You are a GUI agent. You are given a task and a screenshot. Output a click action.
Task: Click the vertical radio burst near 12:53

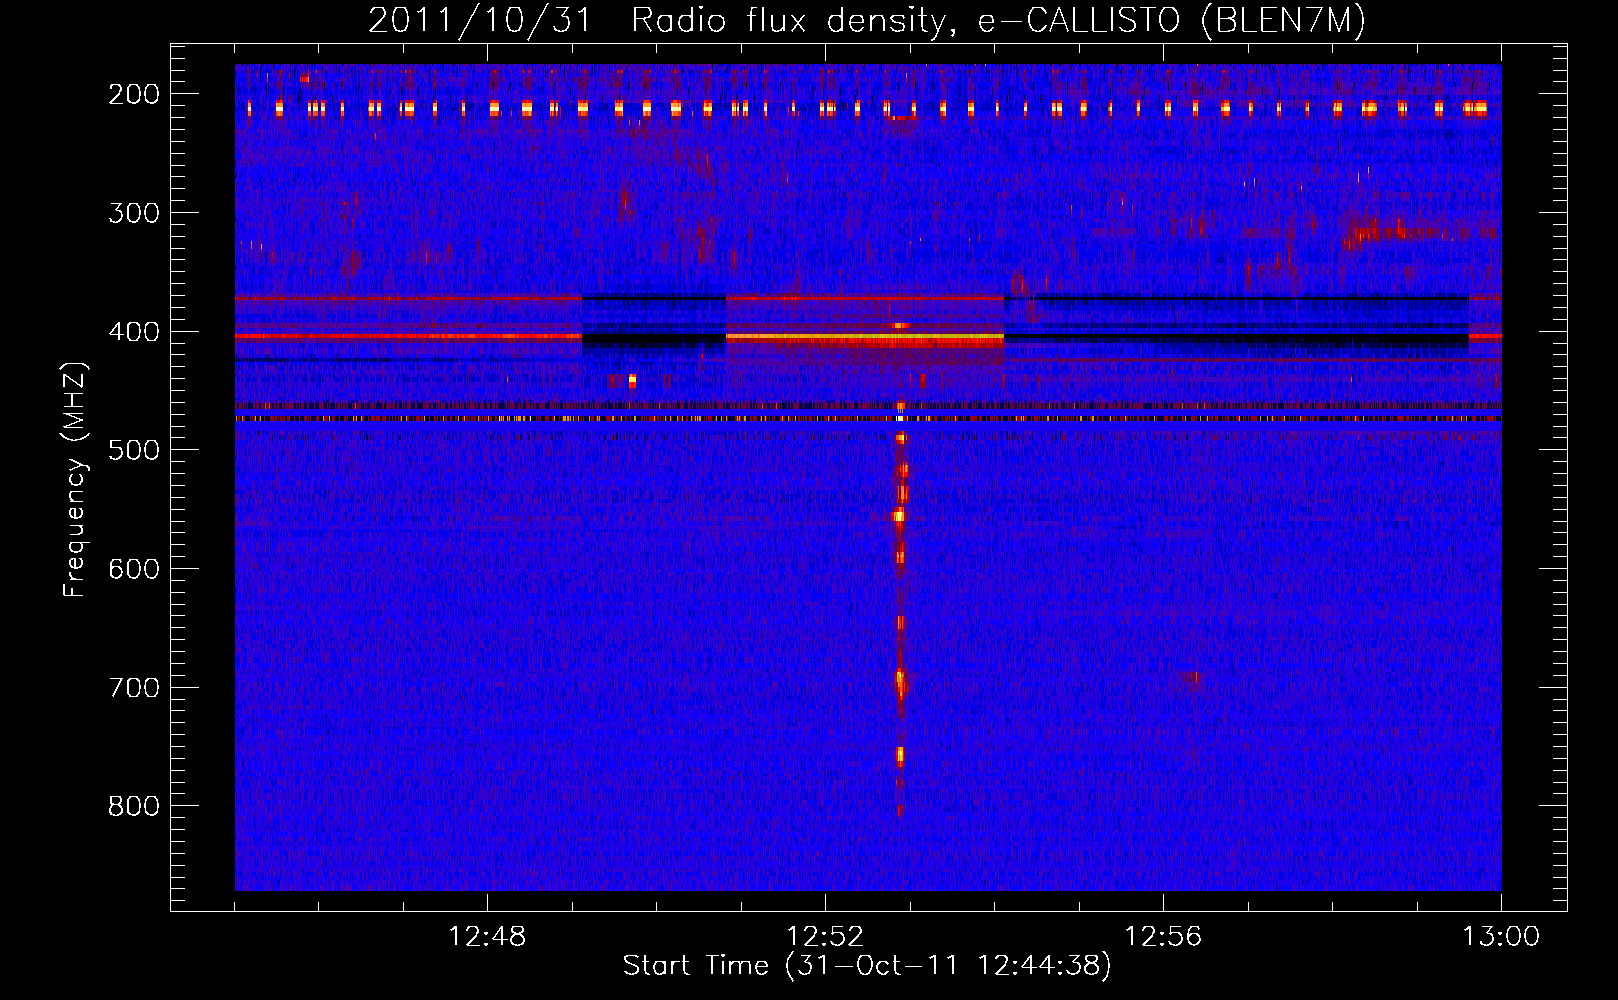click(x=900, y=610)
